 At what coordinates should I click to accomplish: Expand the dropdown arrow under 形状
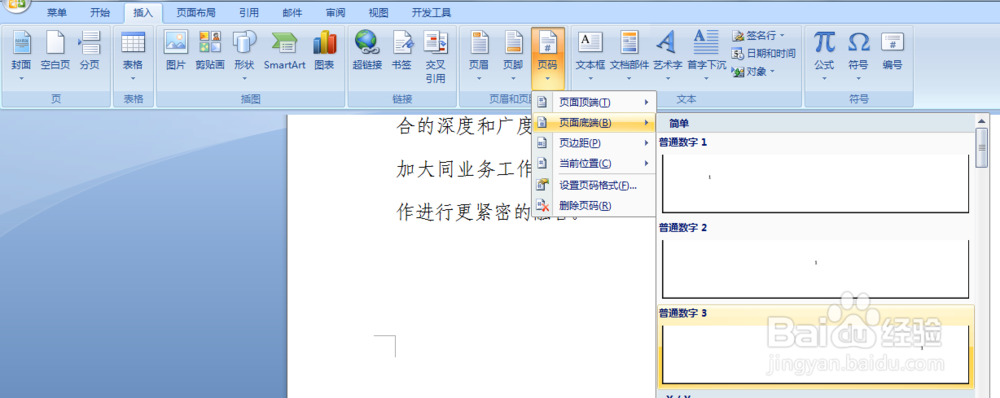point(244,79)
